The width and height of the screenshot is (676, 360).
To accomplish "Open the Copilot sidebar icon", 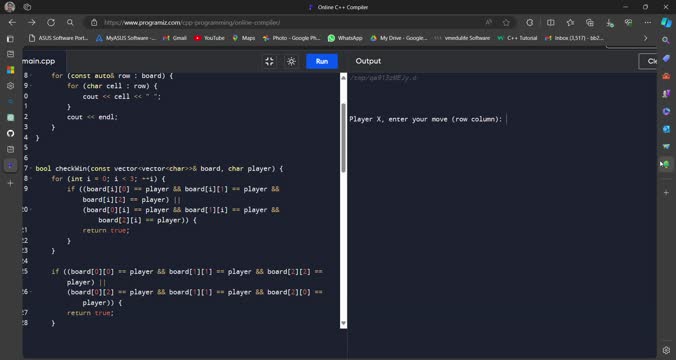I will (666, 22).
